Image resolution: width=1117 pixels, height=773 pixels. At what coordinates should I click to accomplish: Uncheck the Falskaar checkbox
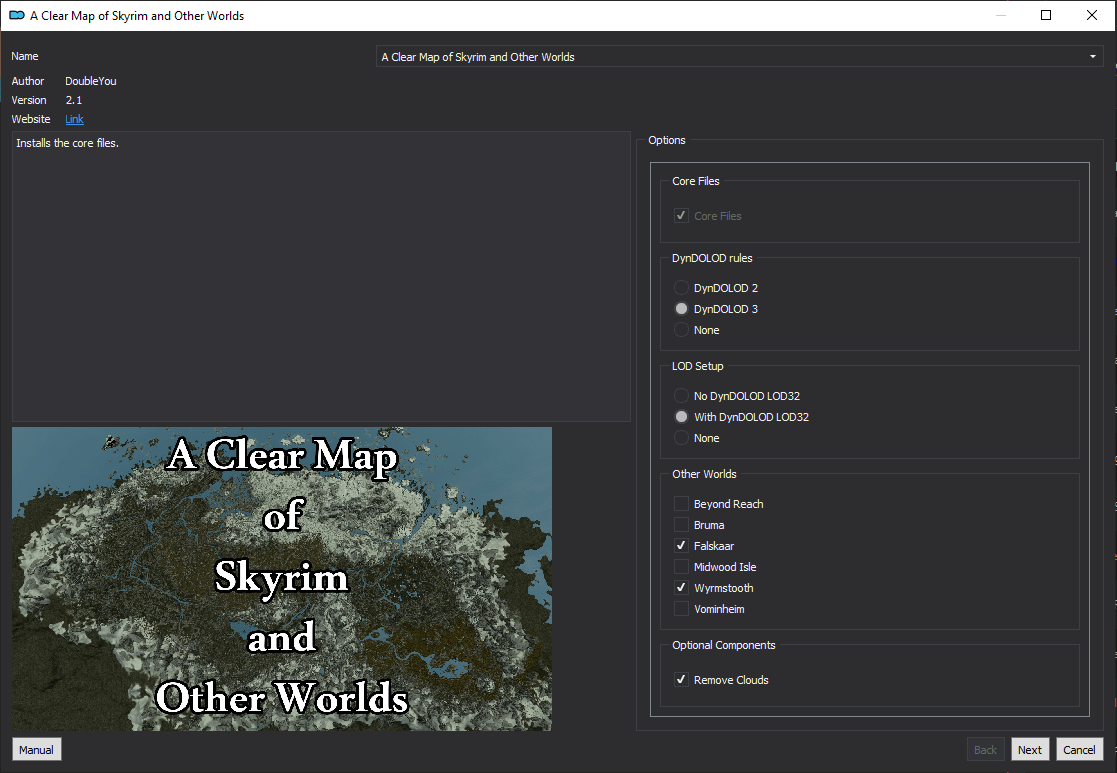pos(681,546)
